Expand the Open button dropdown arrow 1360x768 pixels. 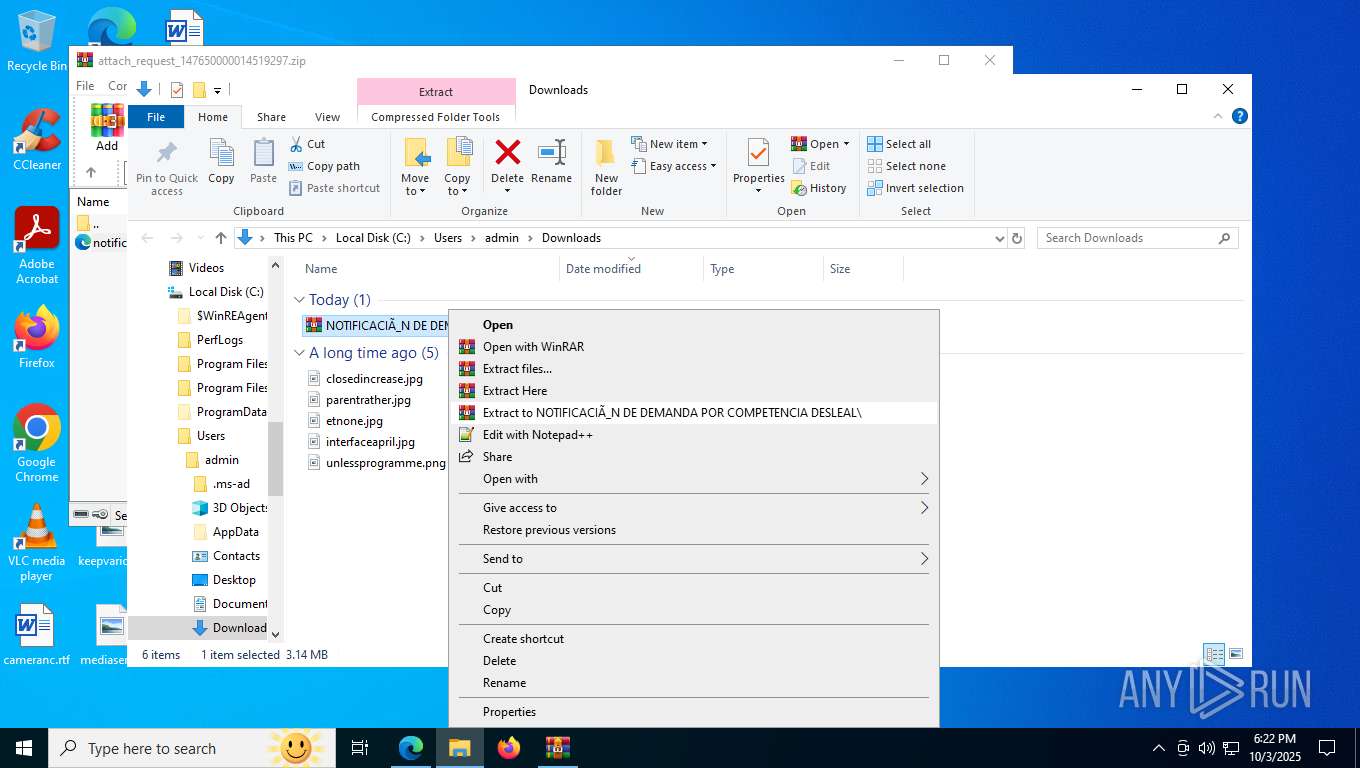pyautogui.click(x=846, y=144)
